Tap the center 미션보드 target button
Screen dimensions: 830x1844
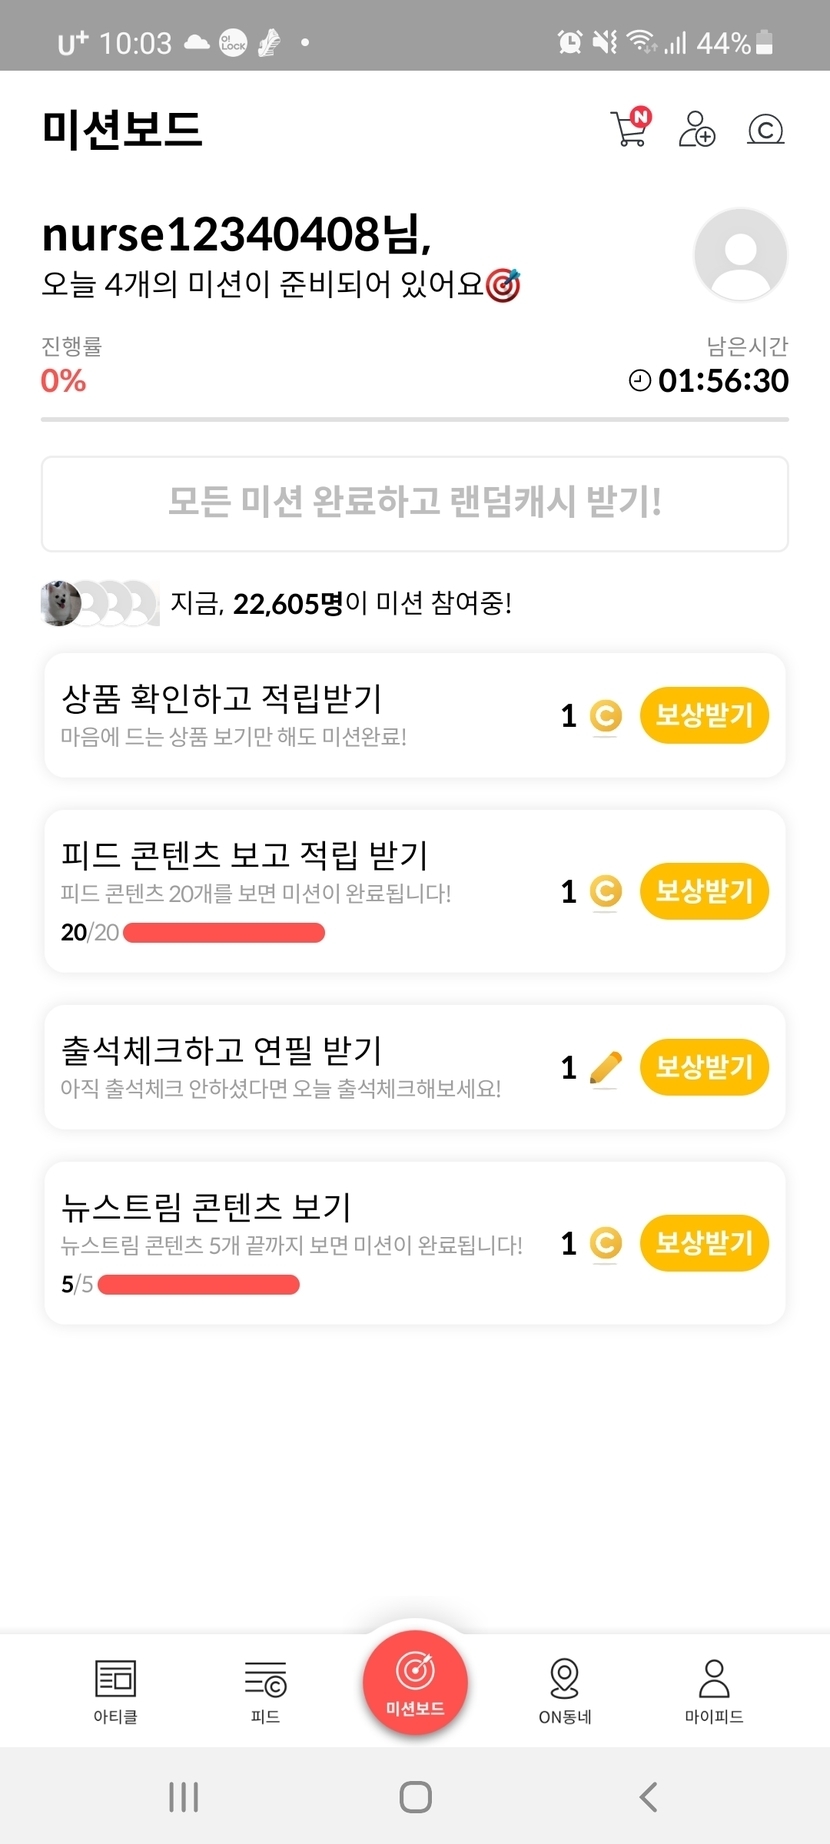[x=415, y=1681]
